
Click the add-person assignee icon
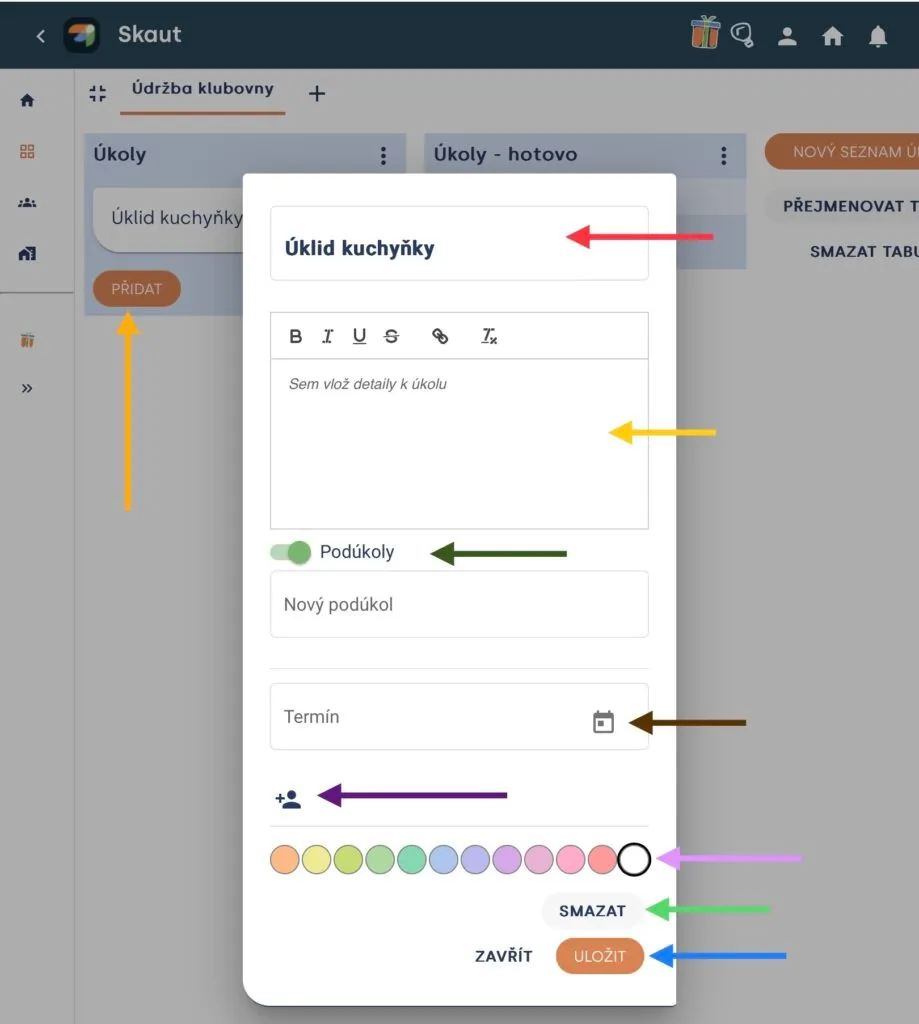click(x=288, y=799)
